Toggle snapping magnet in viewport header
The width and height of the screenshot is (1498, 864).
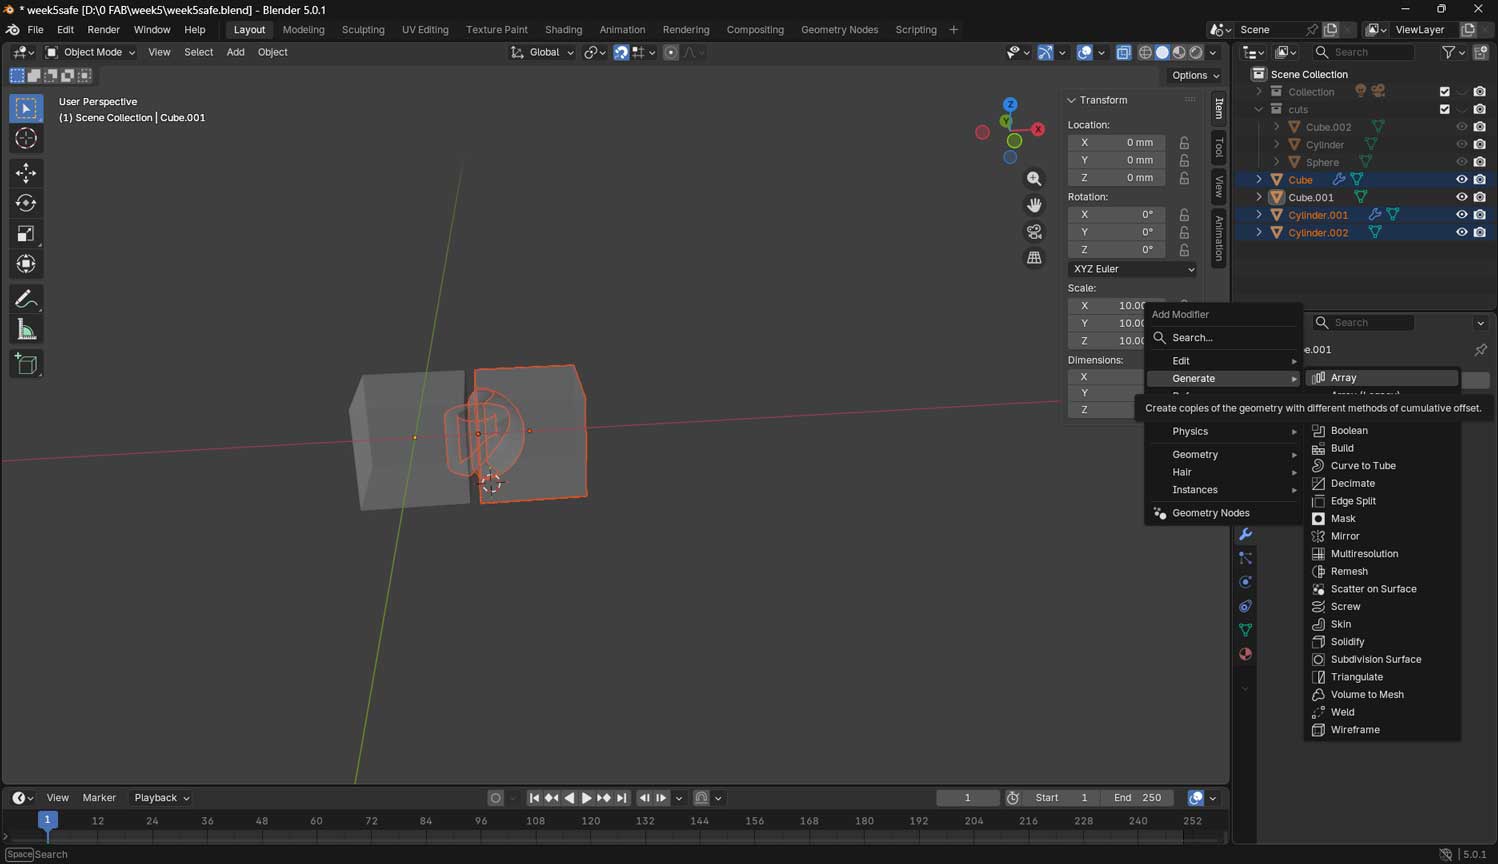(621, 52)
